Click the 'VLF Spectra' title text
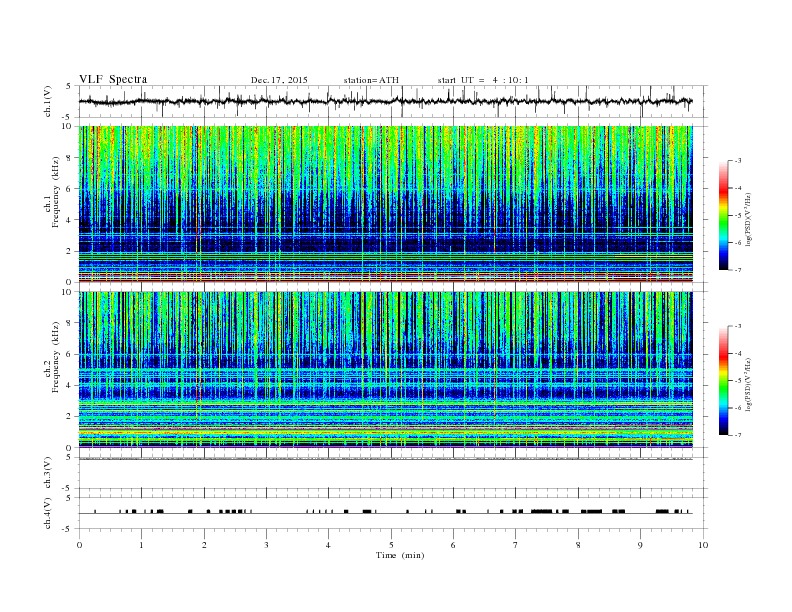792x612 pixels. coord(113,79)
